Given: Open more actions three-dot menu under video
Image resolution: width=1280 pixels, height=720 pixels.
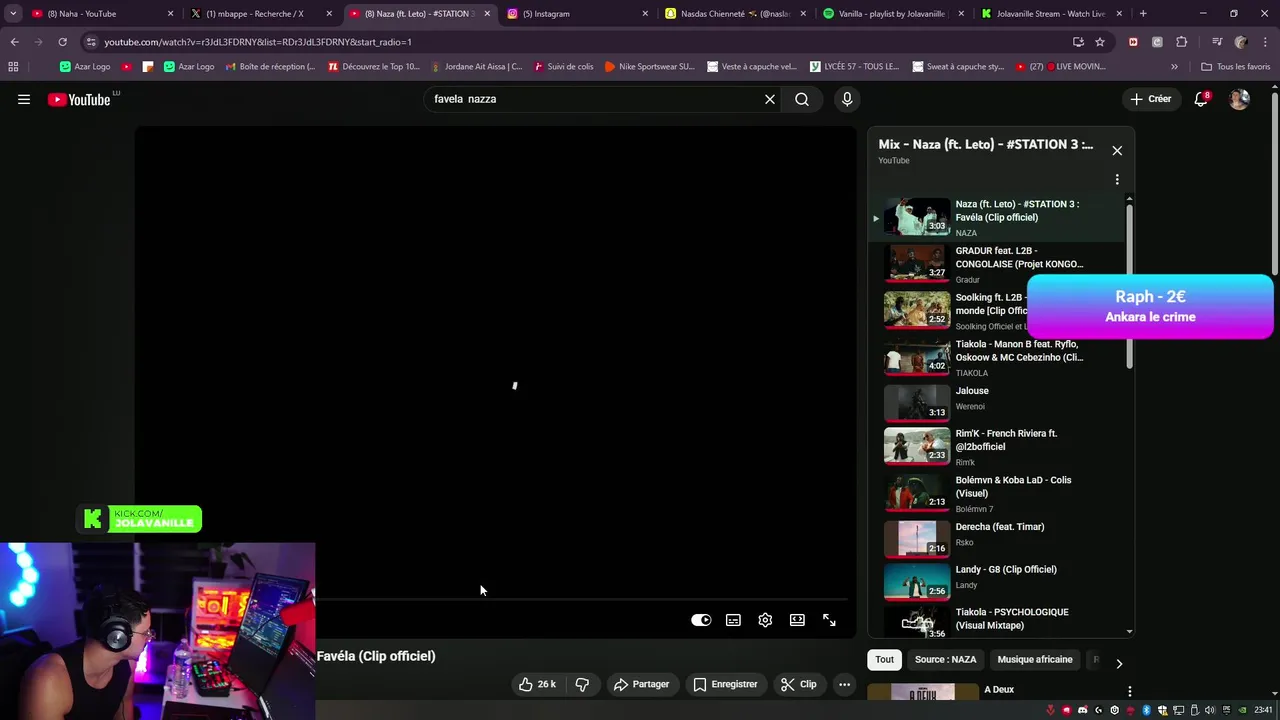Looking at the screenshot, I should coord(845,684).
